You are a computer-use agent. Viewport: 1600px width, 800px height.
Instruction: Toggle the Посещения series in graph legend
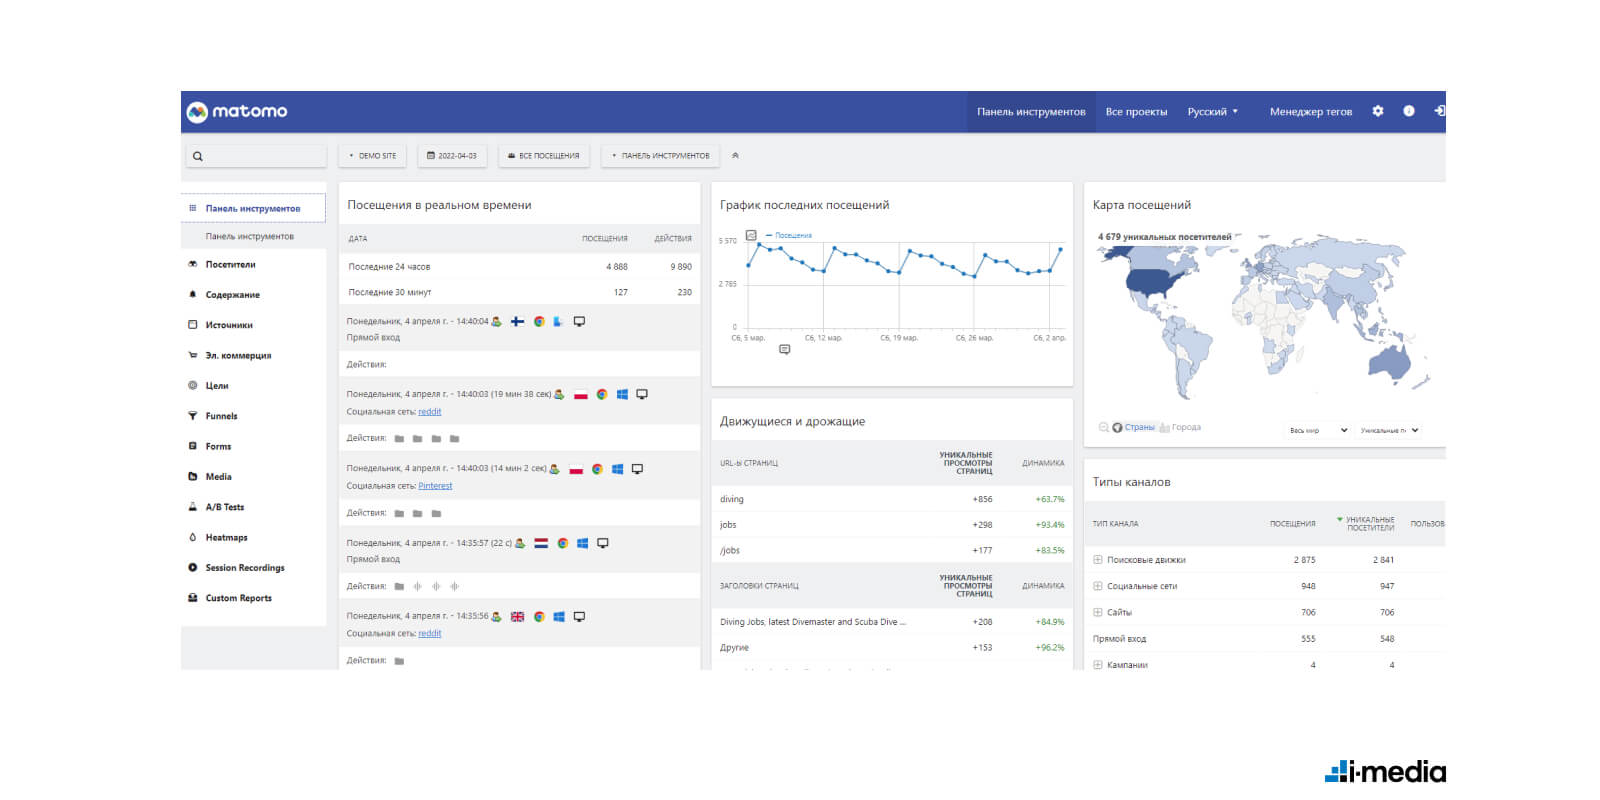(x=792, y=236)
